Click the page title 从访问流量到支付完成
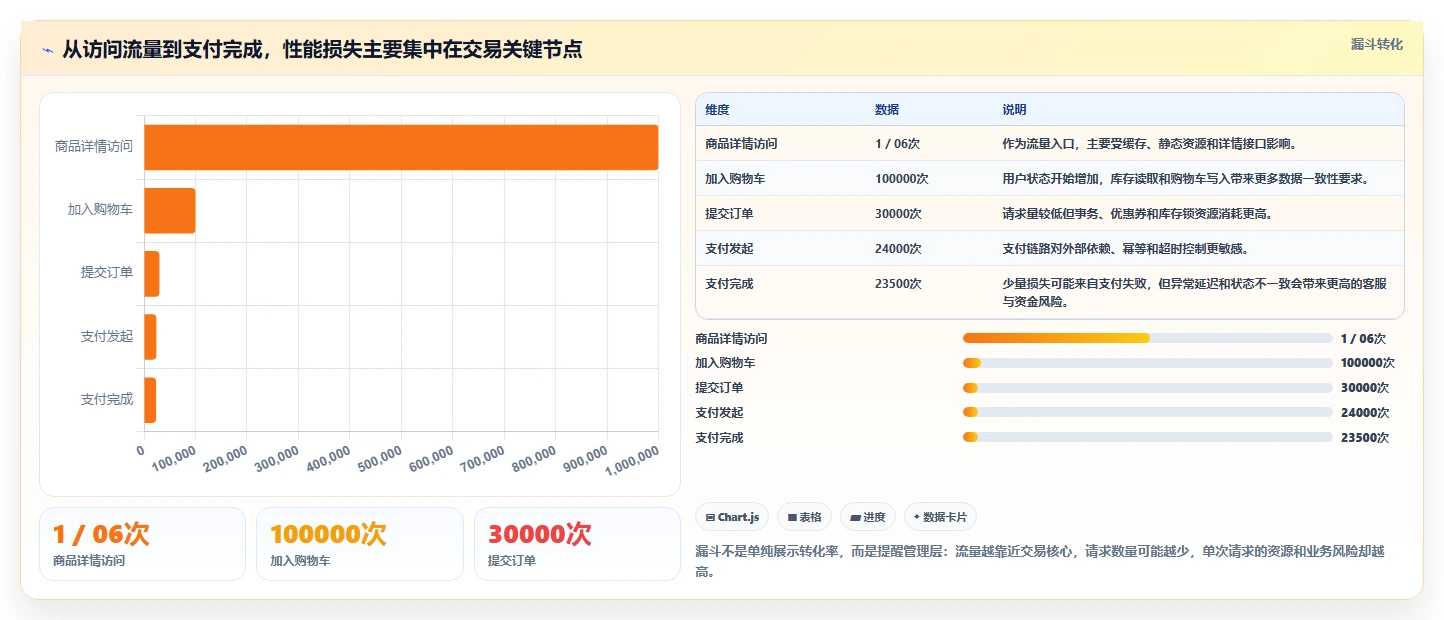Screen dimensions: 1444x620 (322, 49)
